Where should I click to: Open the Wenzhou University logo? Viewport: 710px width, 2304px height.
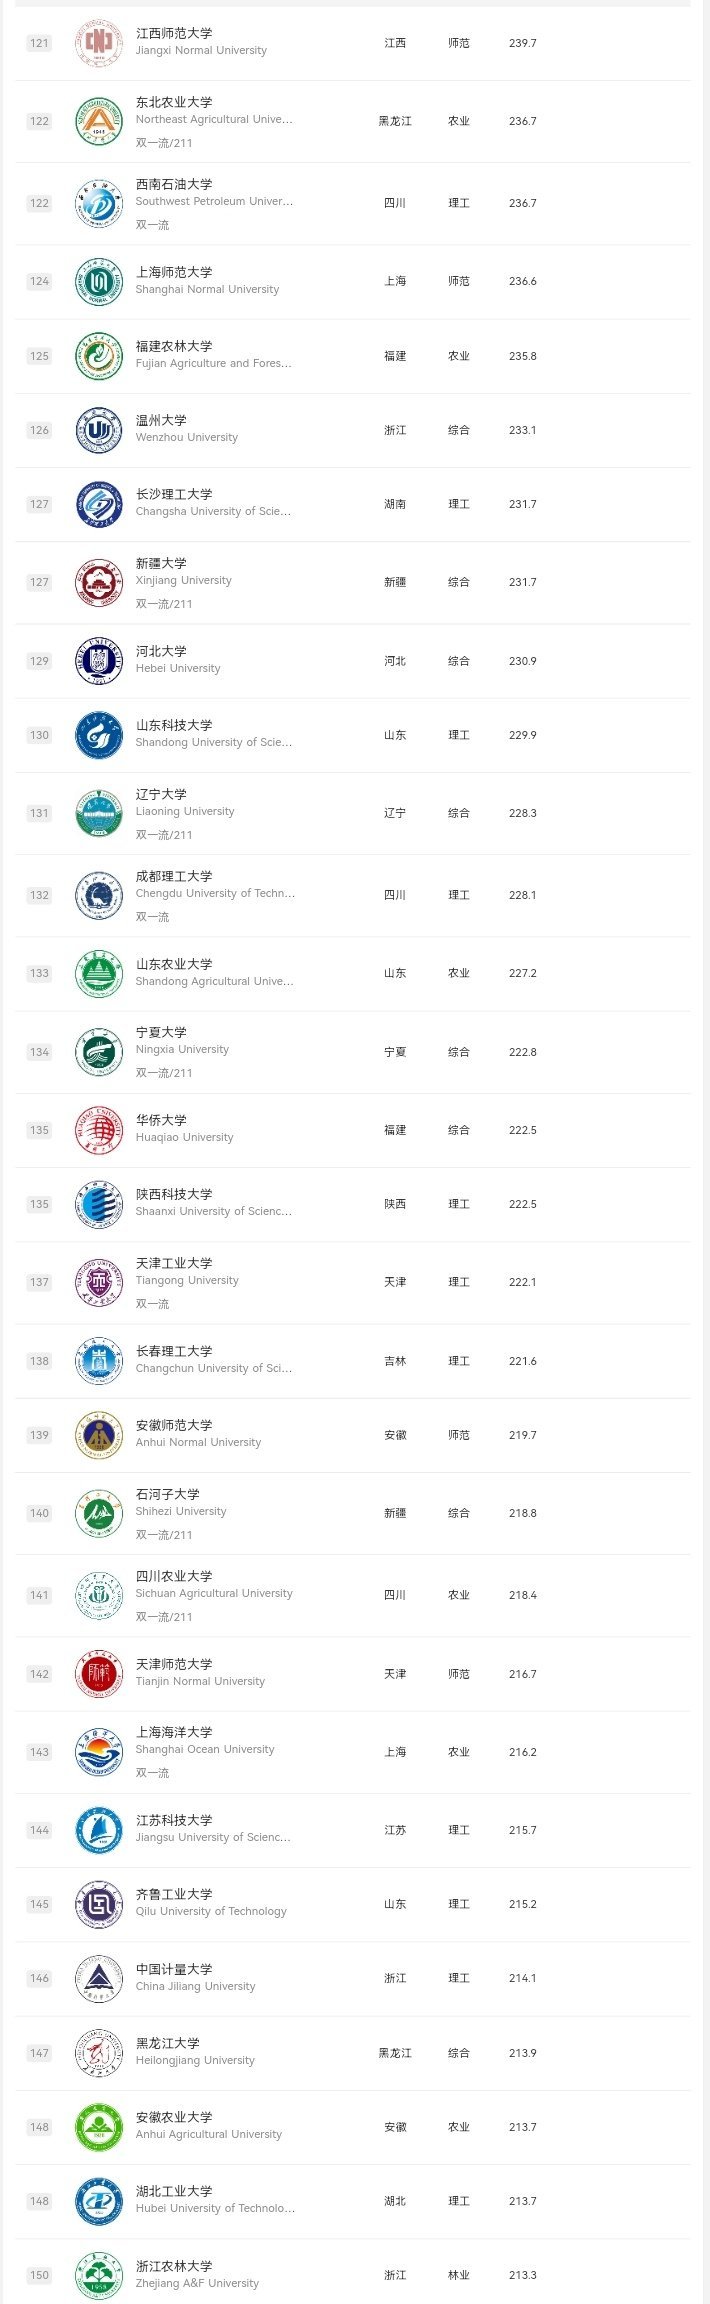coord(98,430)
